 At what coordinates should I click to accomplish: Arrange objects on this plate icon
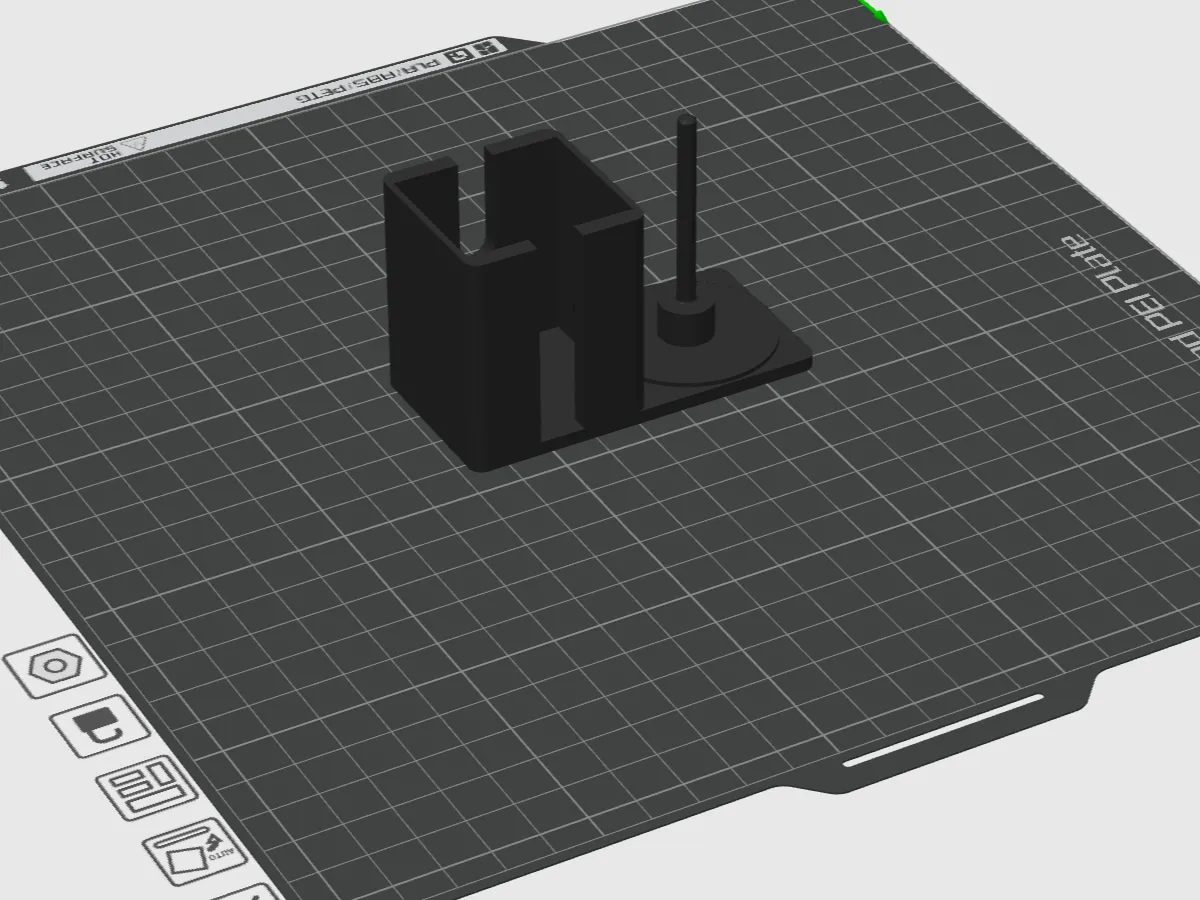pos(148,788)
